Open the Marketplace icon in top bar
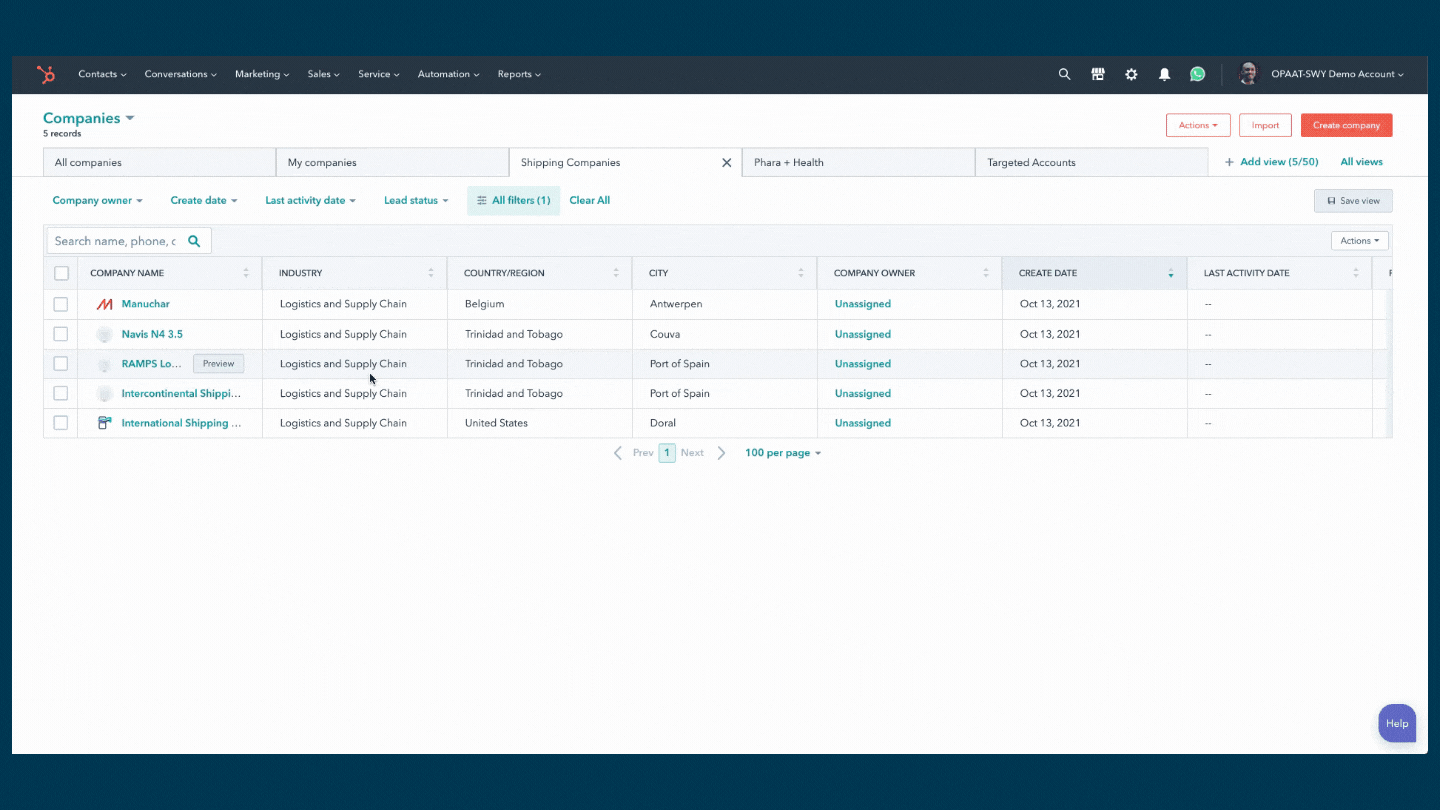Screen dimensions: 1440x810 [1098, 74]
